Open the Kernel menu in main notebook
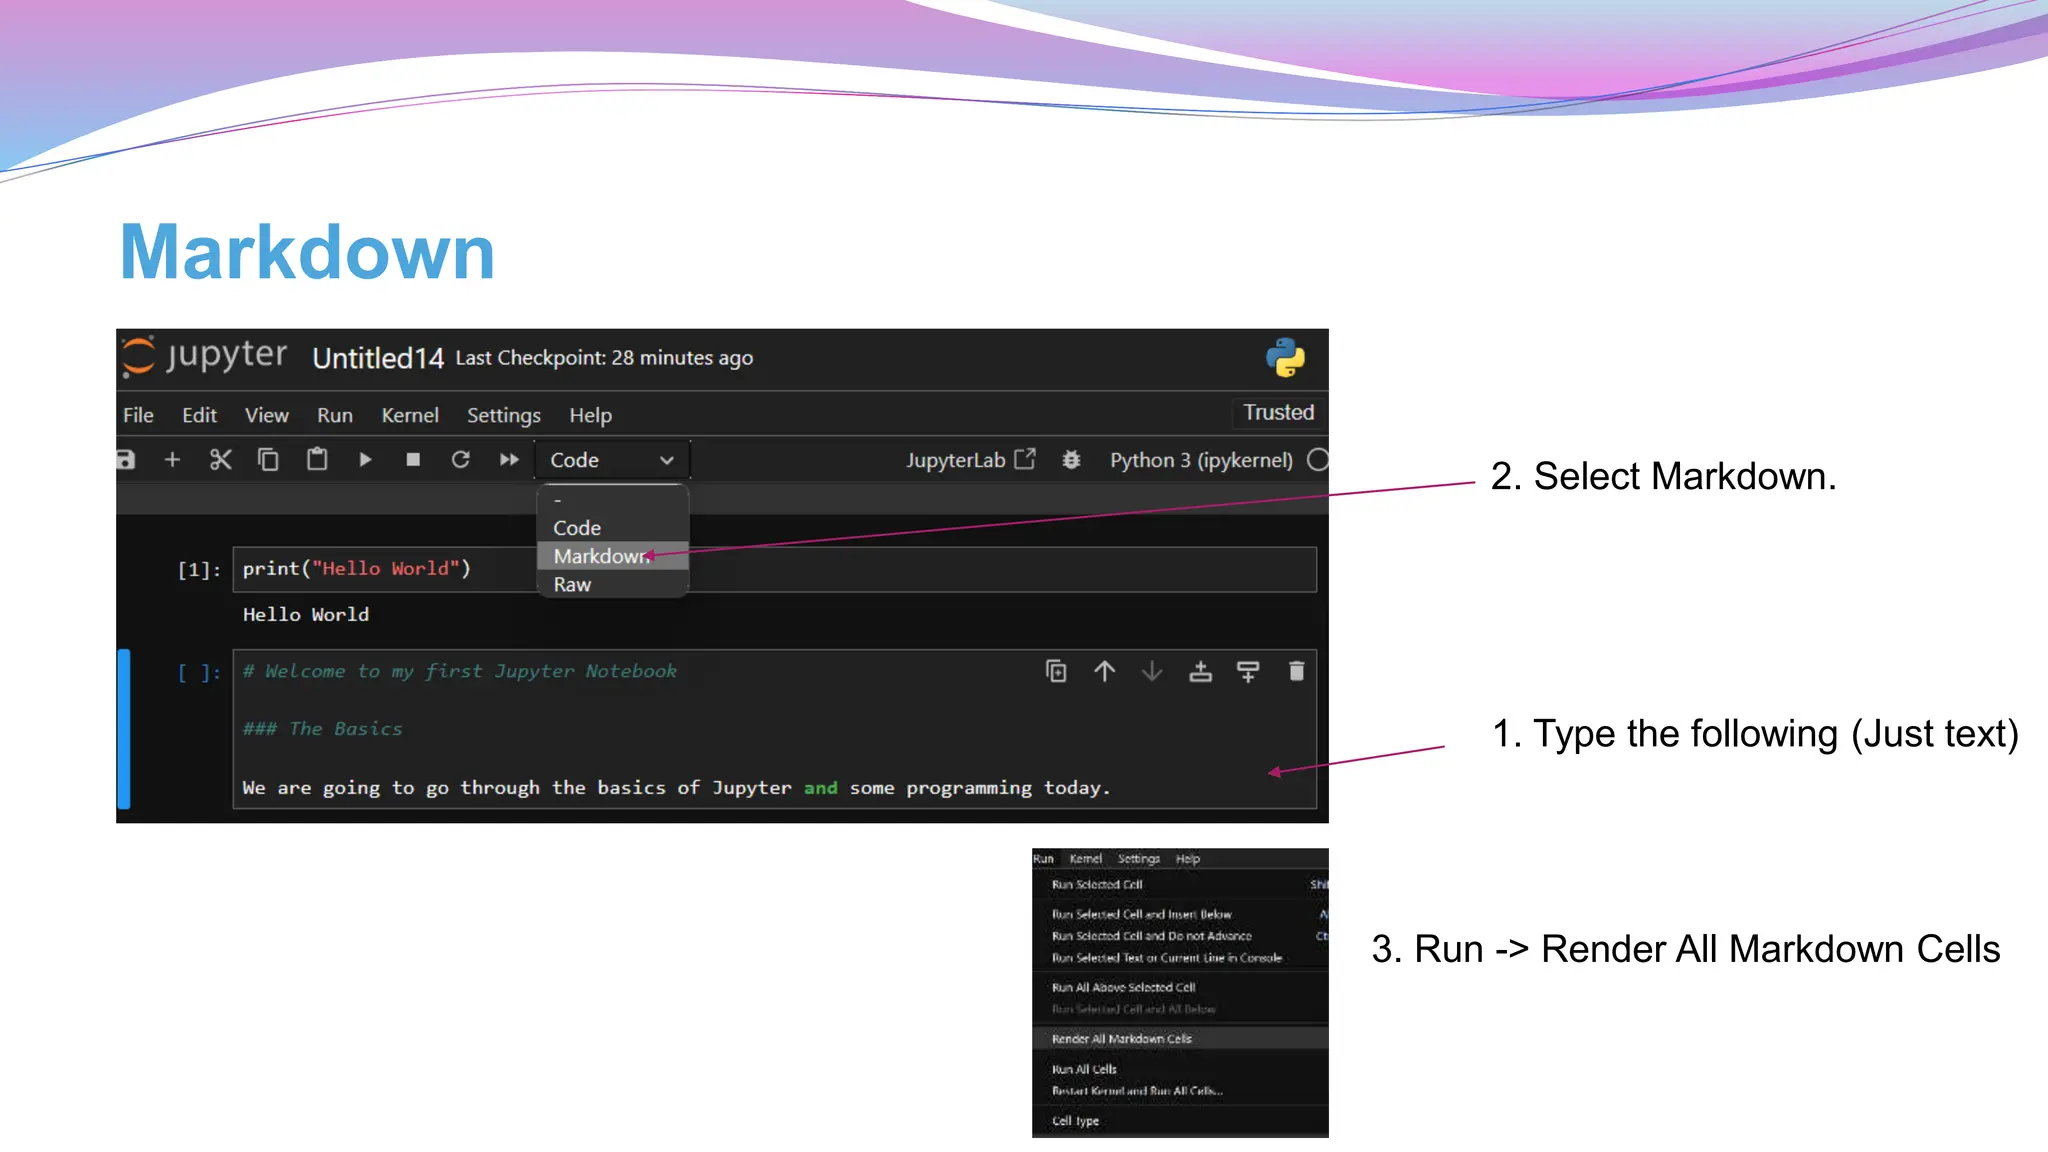2048x1152 pixels. pos(410,415)
